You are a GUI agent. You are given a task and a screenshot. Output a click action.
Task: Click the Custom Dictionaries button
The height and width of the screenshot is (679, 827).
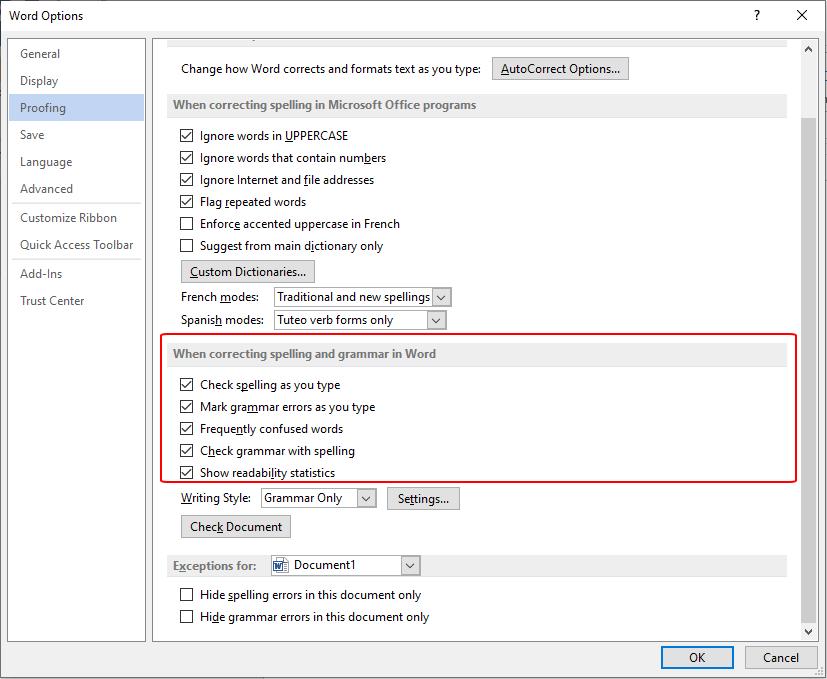[247, 272]
